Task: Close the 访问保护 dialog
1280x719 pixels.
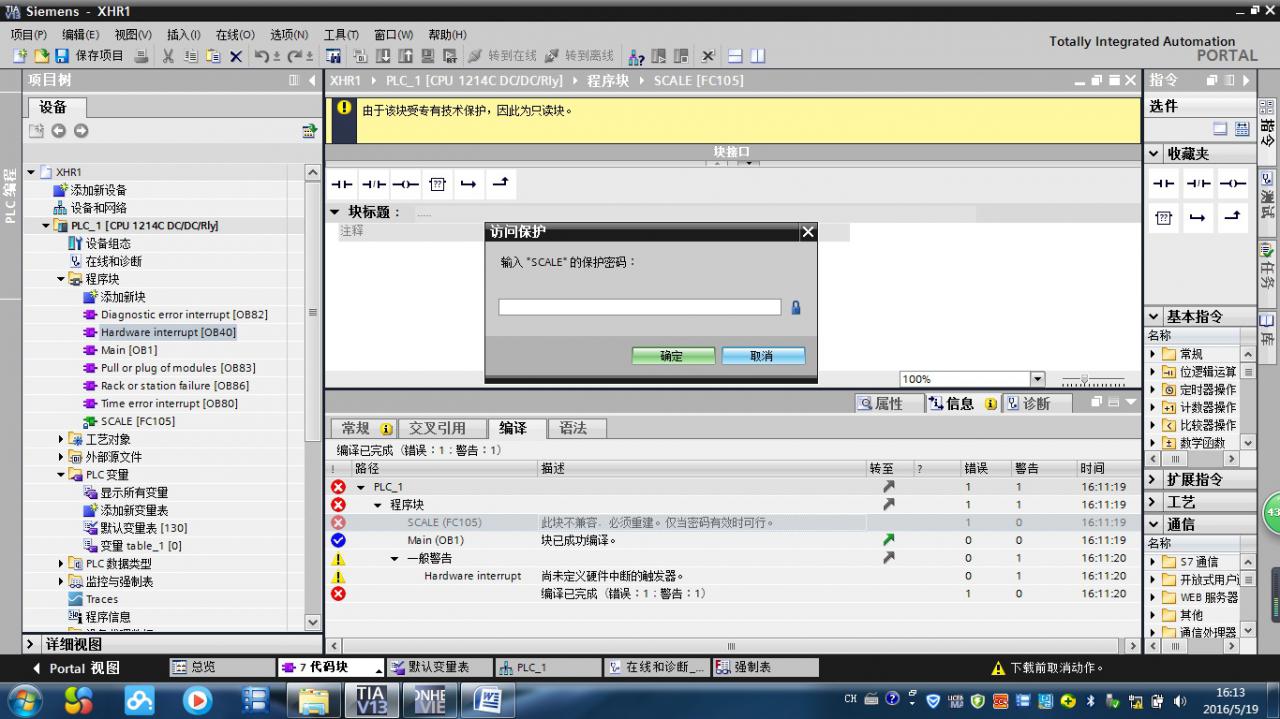Action: click(808, 232)
